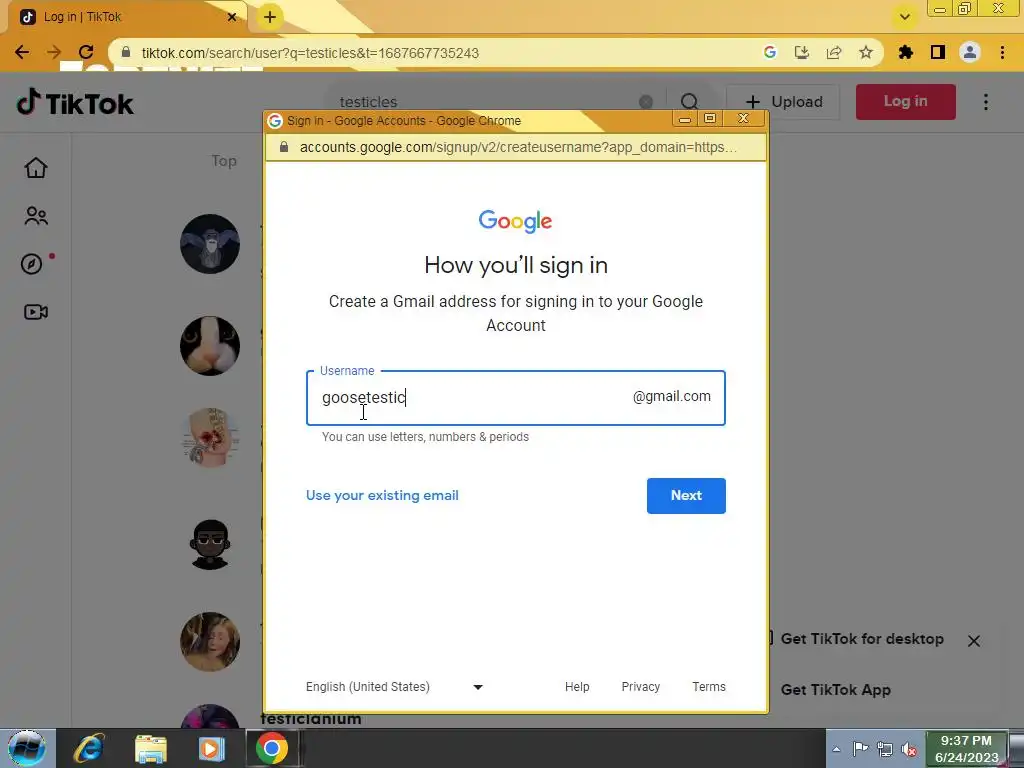Click the forward navigation arrow
The height and width of the screenshot is (768, 1024).
(54, 52)
